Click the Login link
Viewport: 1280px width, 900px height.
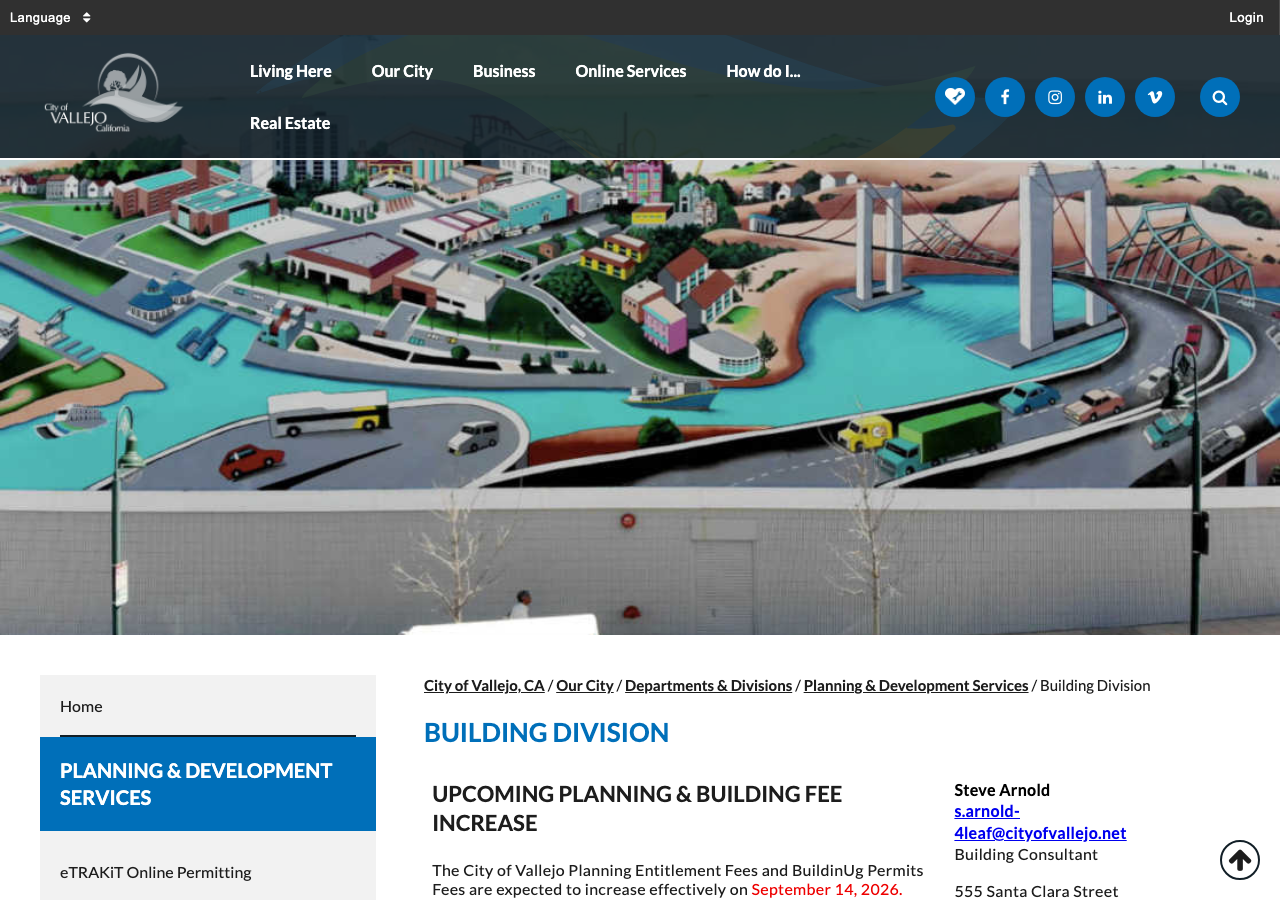[x=1246, y=17]
